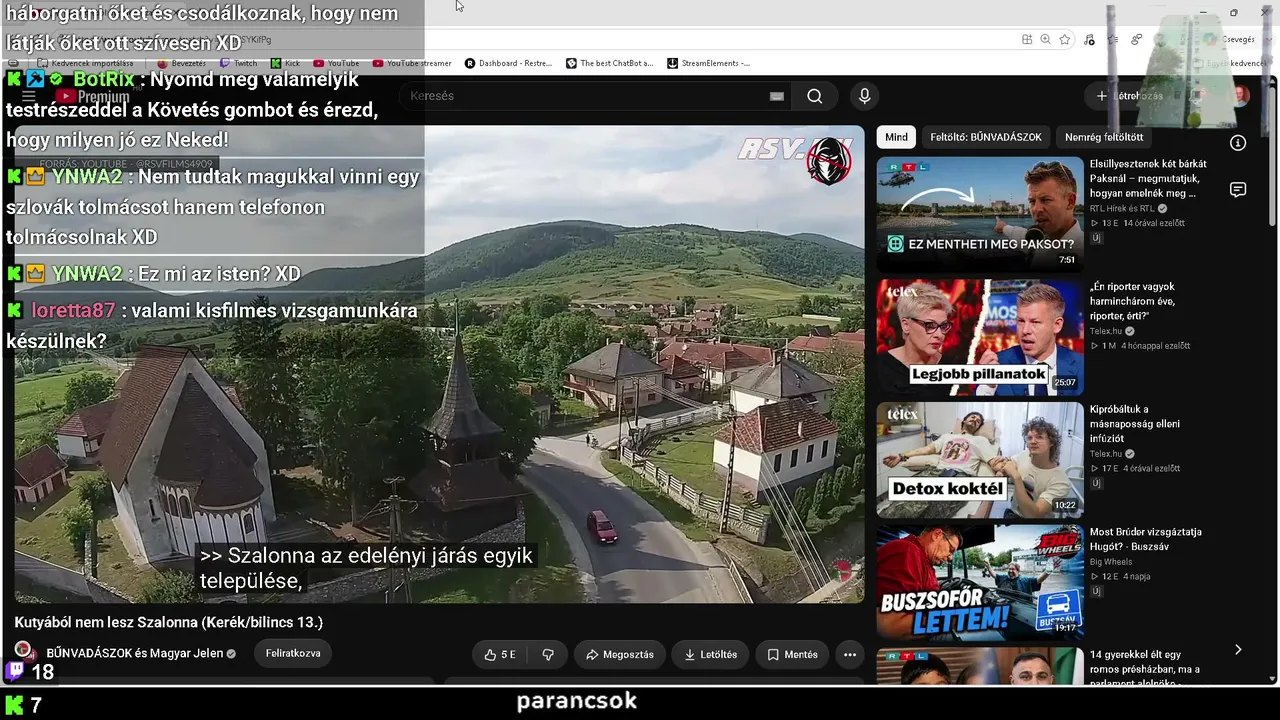Click the channel ninja logo on video

coord(830,162)
